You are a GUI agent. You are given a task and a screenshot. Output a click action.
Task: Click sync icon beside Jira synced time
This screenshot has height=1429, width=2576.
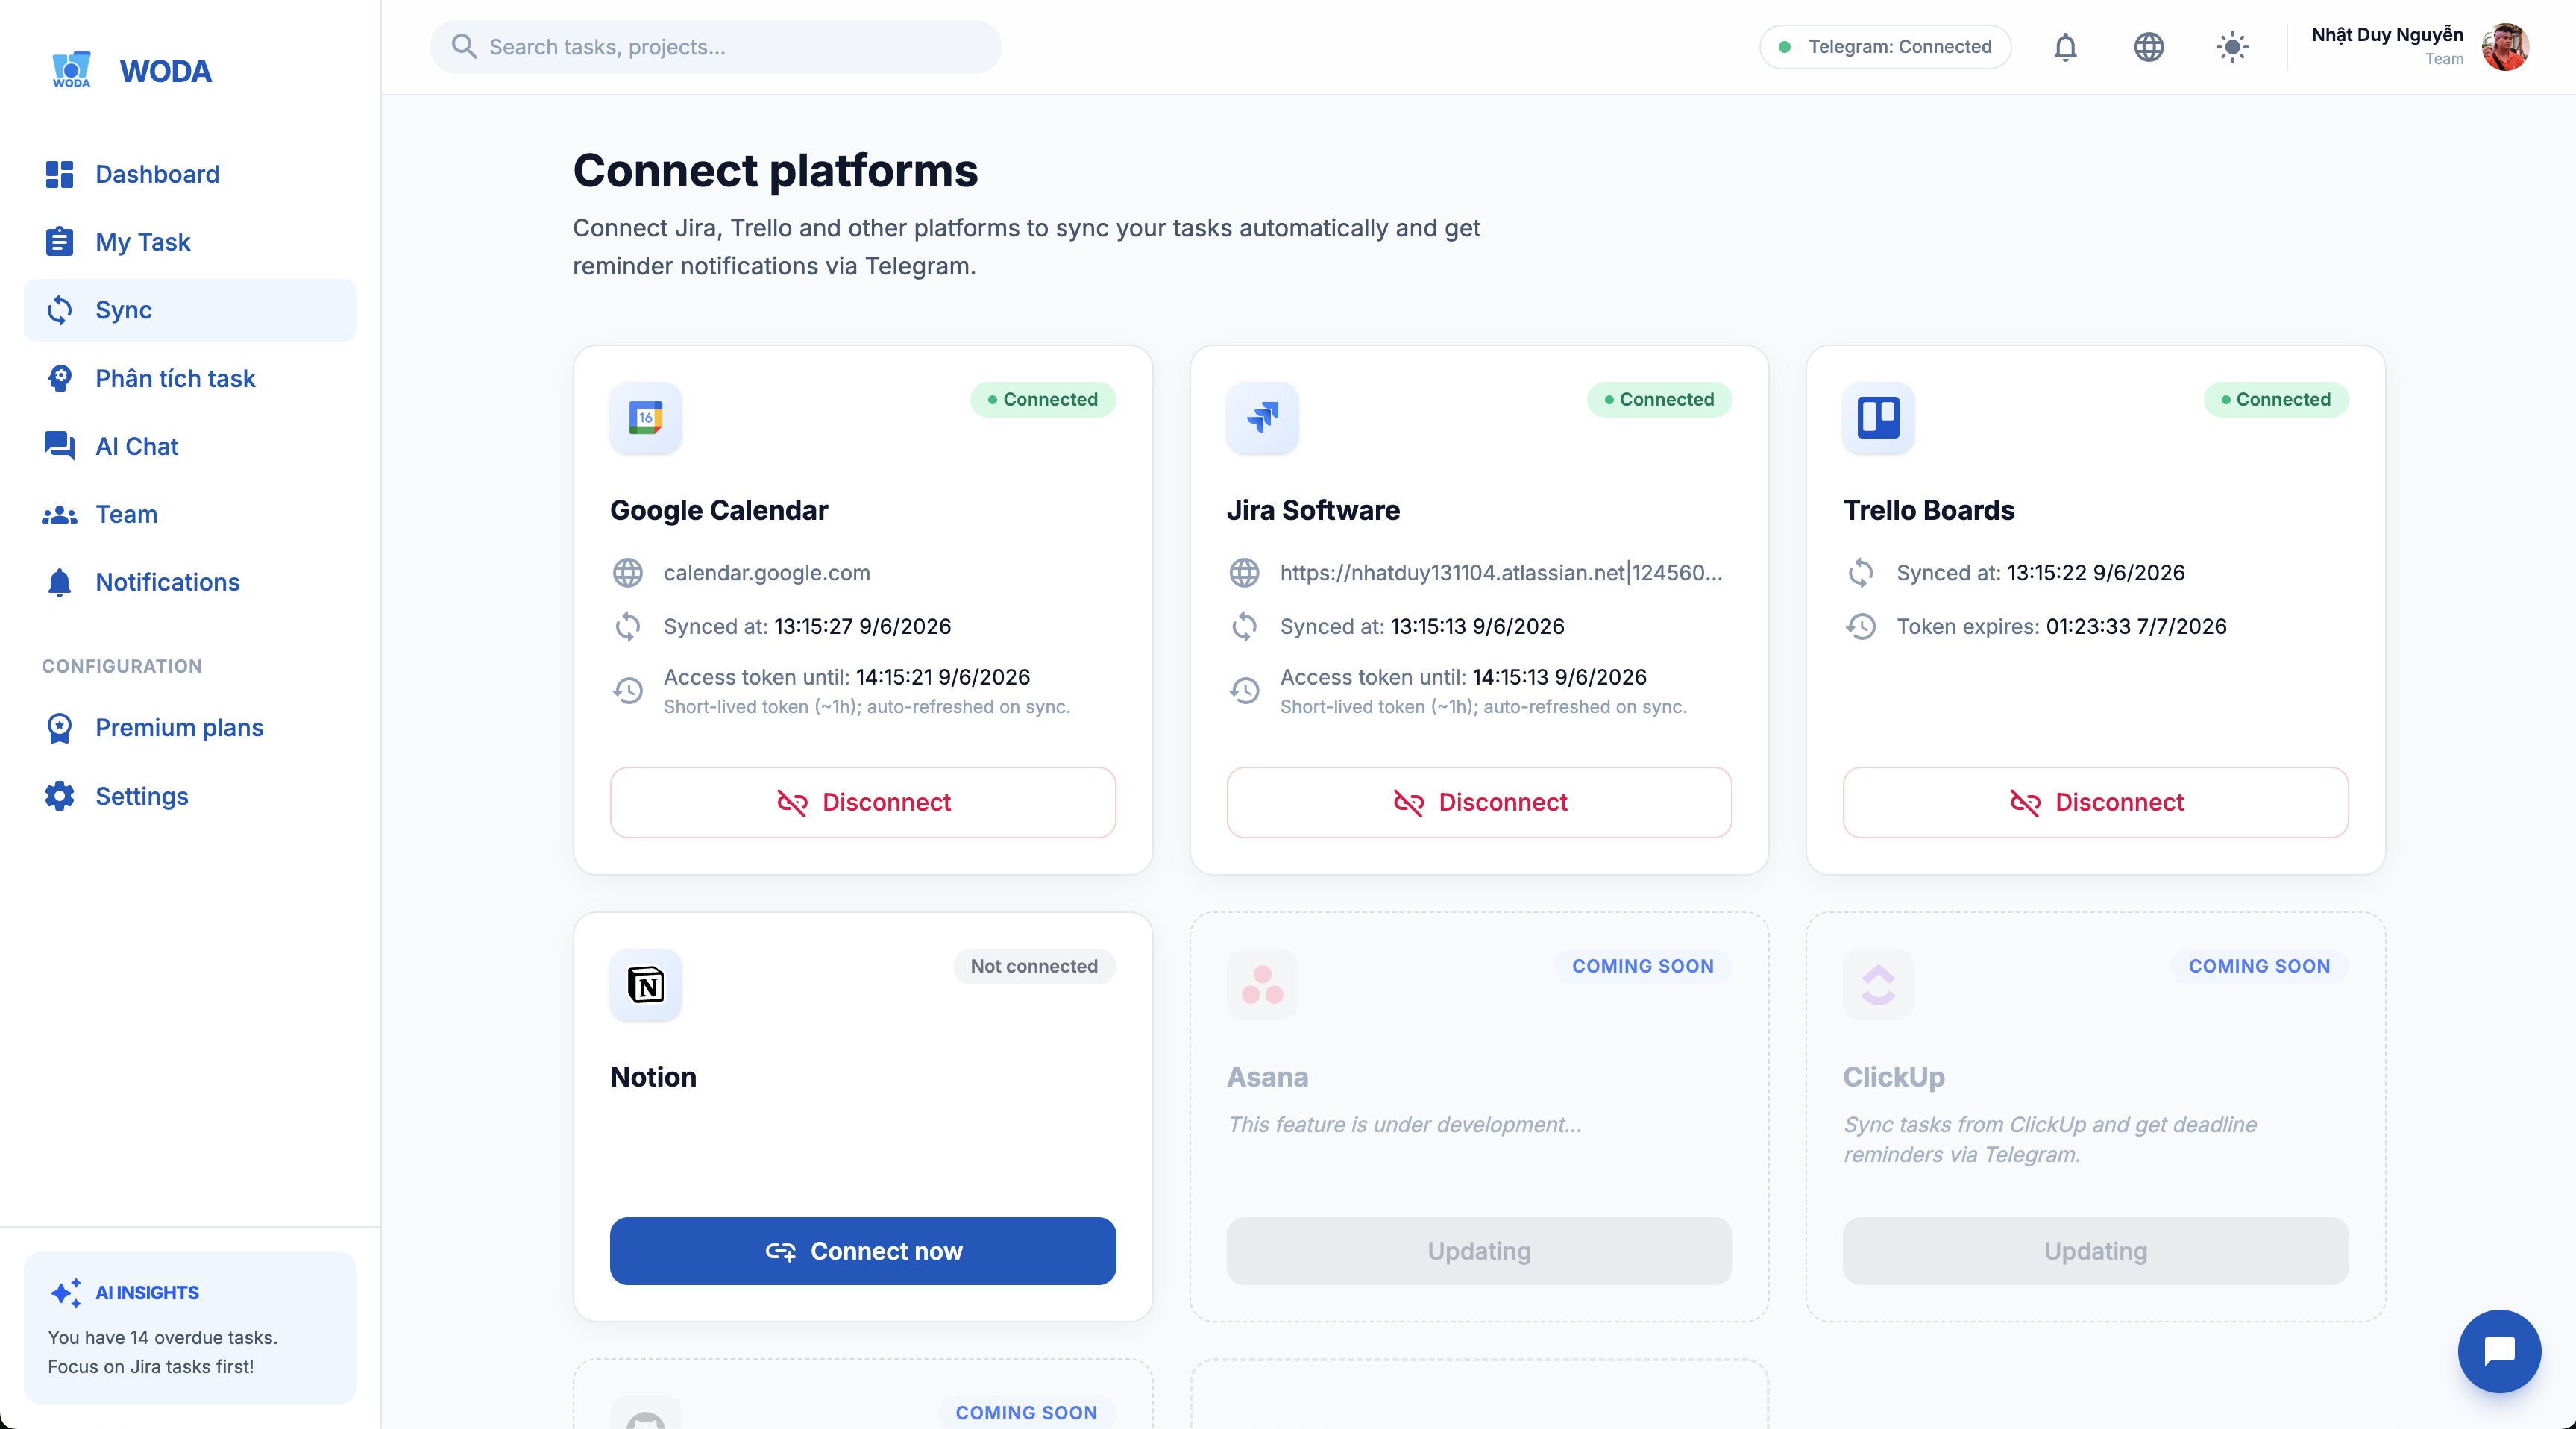tap(1244, 626)
